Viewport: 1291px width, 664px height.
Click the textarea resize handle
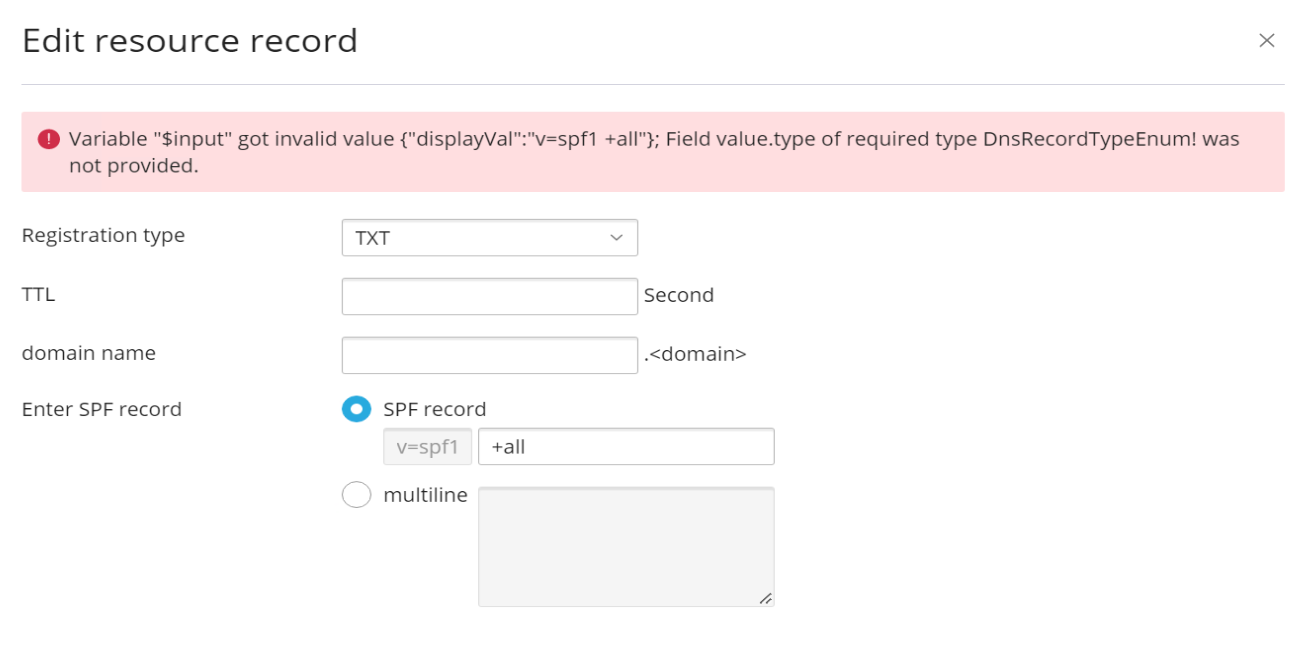pos(765,598)
